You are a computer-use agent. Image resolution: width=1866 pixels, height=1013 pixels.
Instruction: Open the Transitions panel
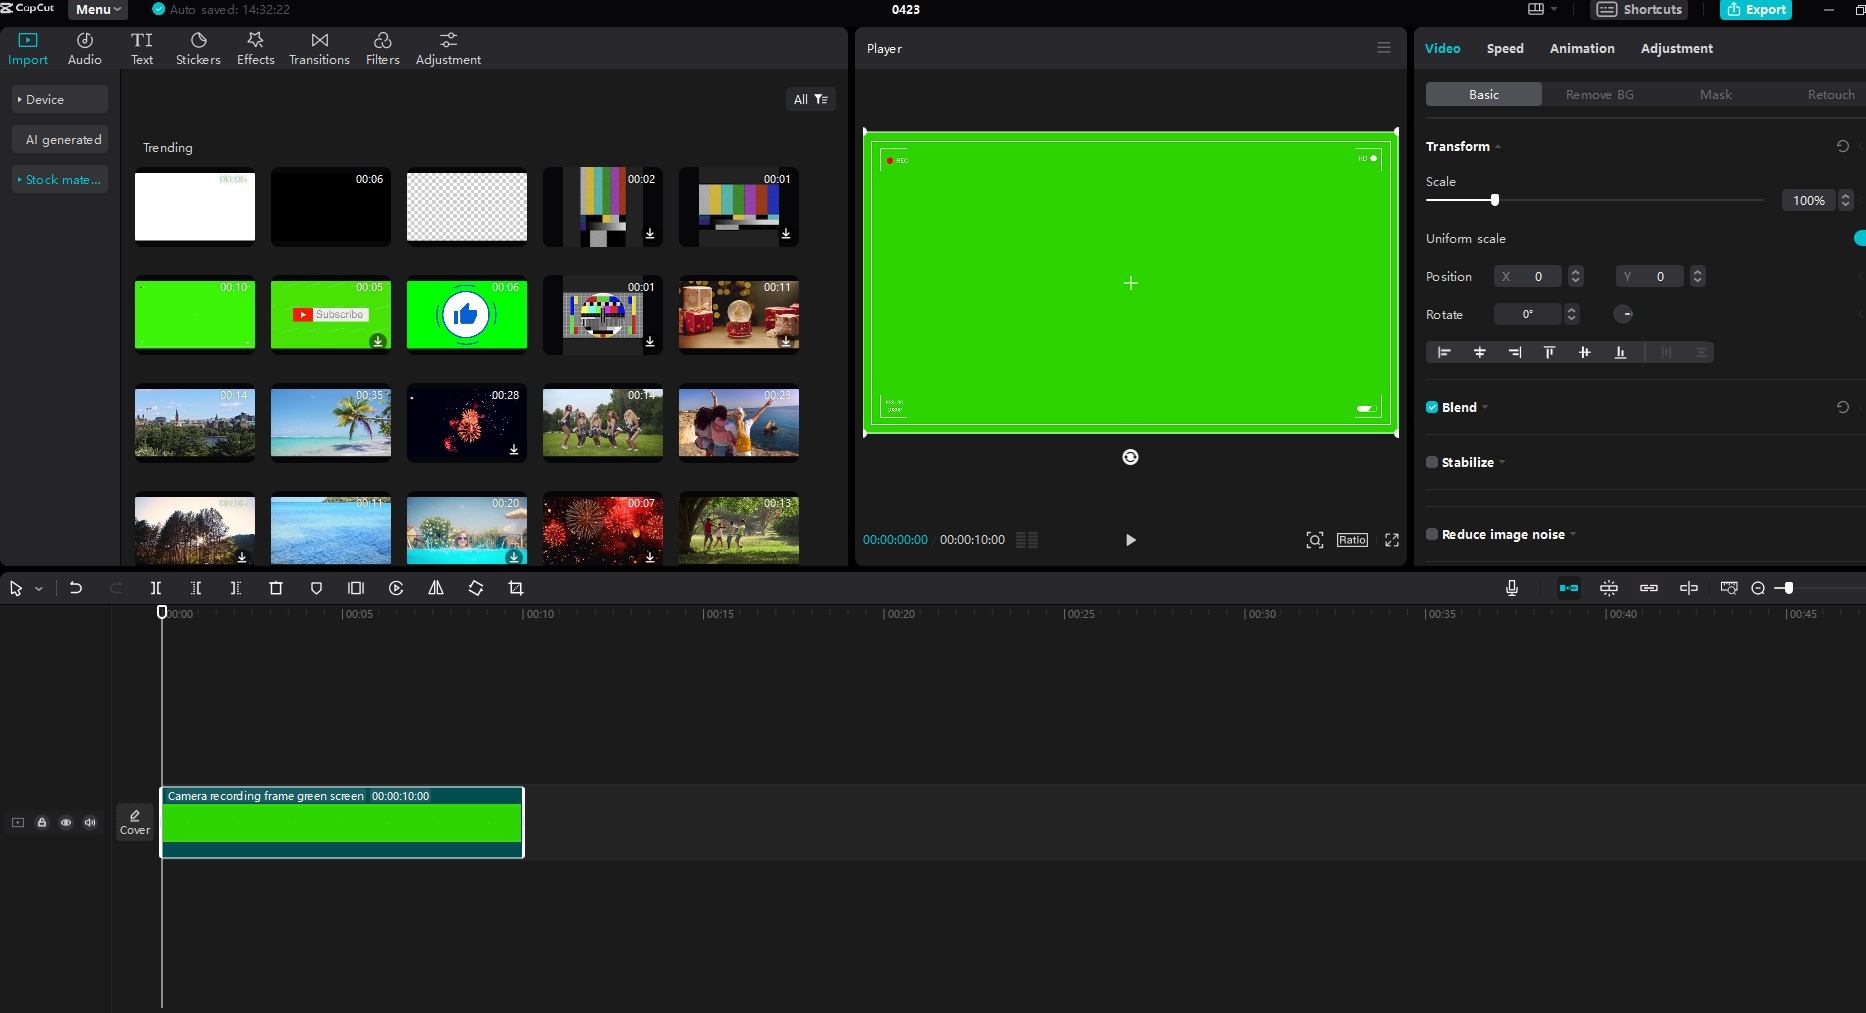pyautogui.click(x=318, y=47)
